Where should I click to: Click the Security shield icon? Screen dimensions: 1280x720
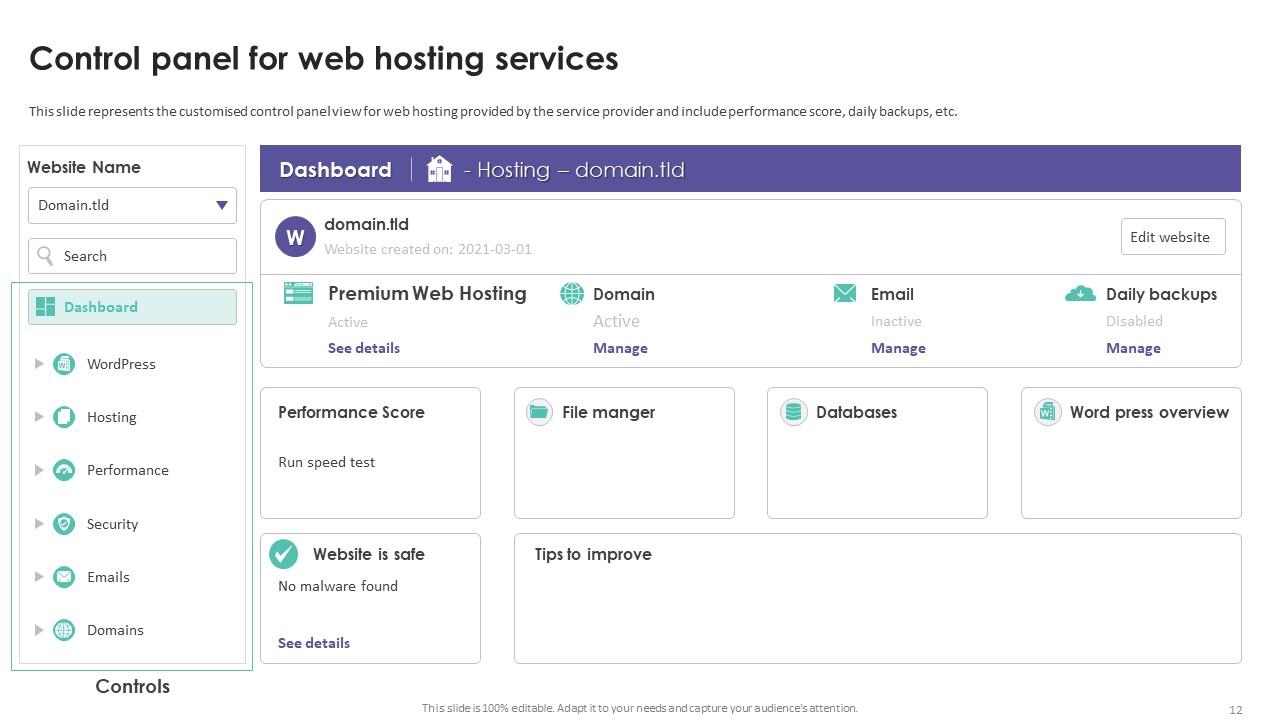coord(64,524)
